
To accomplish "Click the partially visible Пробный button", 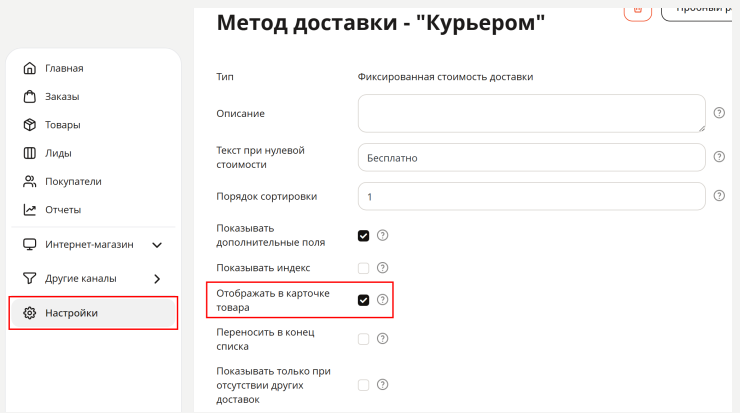I will click(697, 13).
